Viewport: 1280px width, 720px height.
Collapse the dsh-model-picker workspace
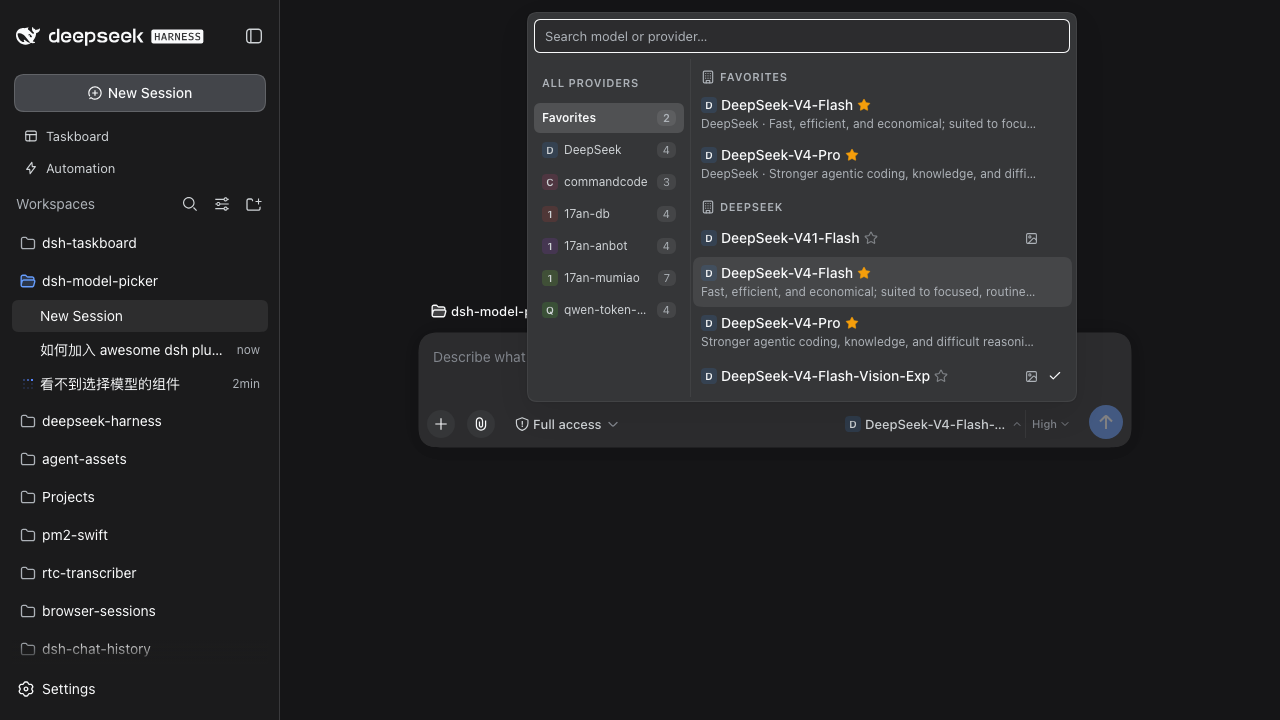pyautogui.click(x=140, y=281)
